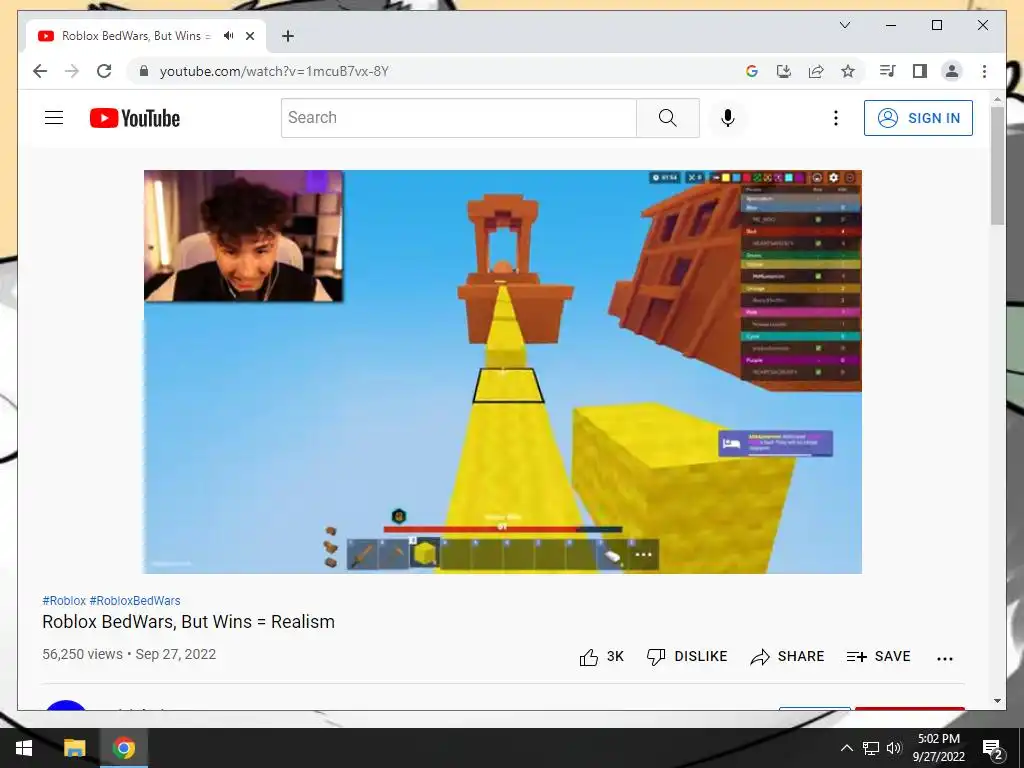Save the video to a playlist
This screenshot has height=768, width=1024.
878,656
